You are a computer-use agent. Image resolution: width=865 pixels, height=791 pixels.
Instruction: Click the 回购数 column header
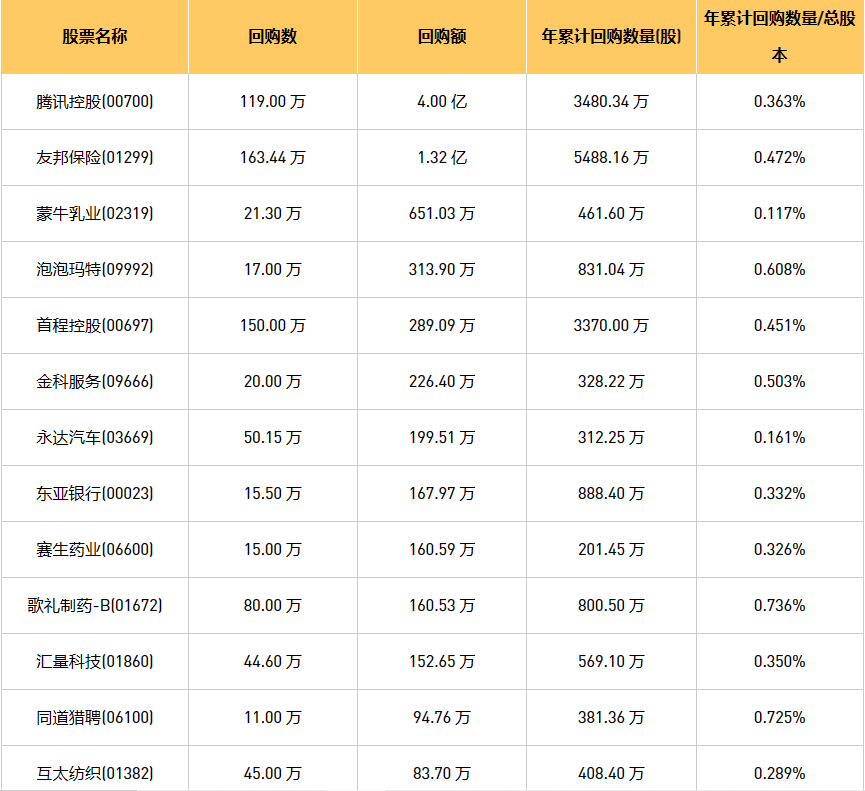pos(273,36)
